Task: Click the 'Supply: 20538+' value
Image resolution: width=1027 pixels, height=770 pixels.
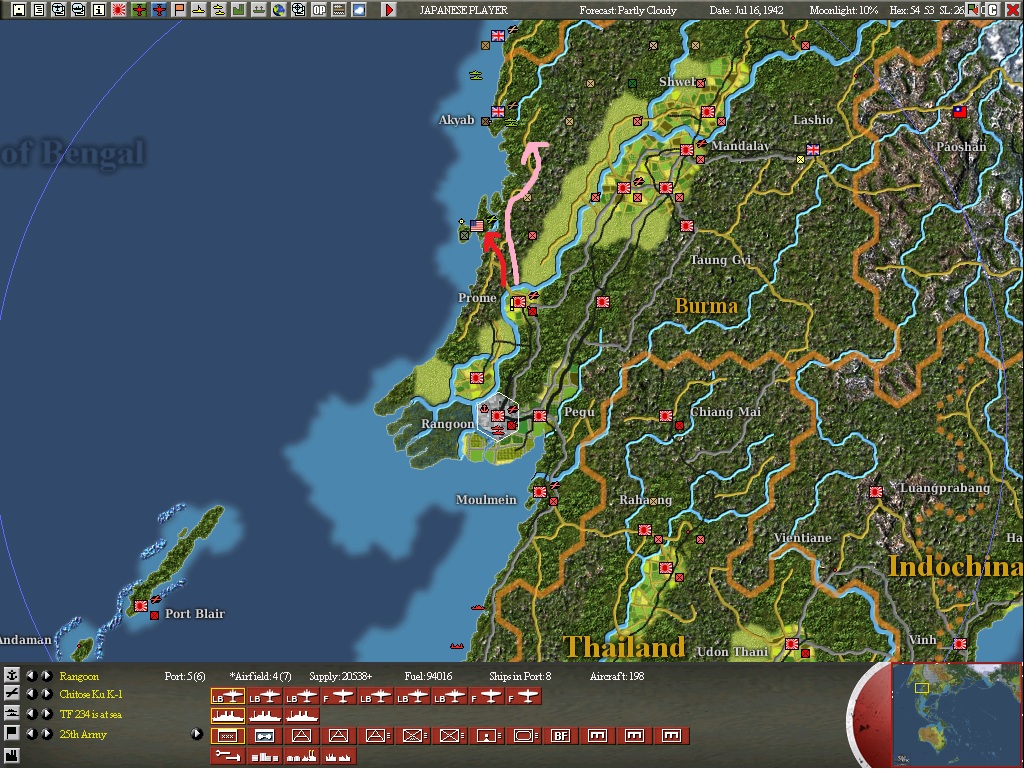Action: click(x=341, y=676)
